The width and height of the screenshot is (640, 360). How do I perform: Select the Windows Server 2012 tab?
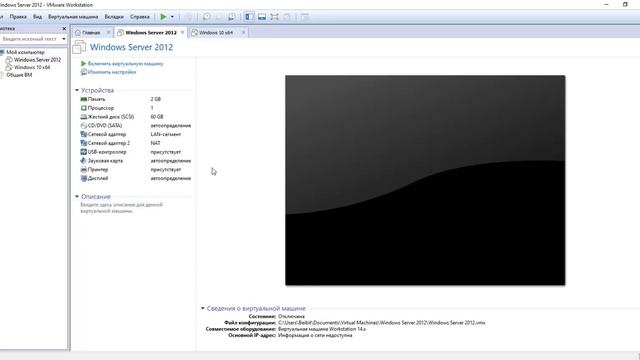151,32
